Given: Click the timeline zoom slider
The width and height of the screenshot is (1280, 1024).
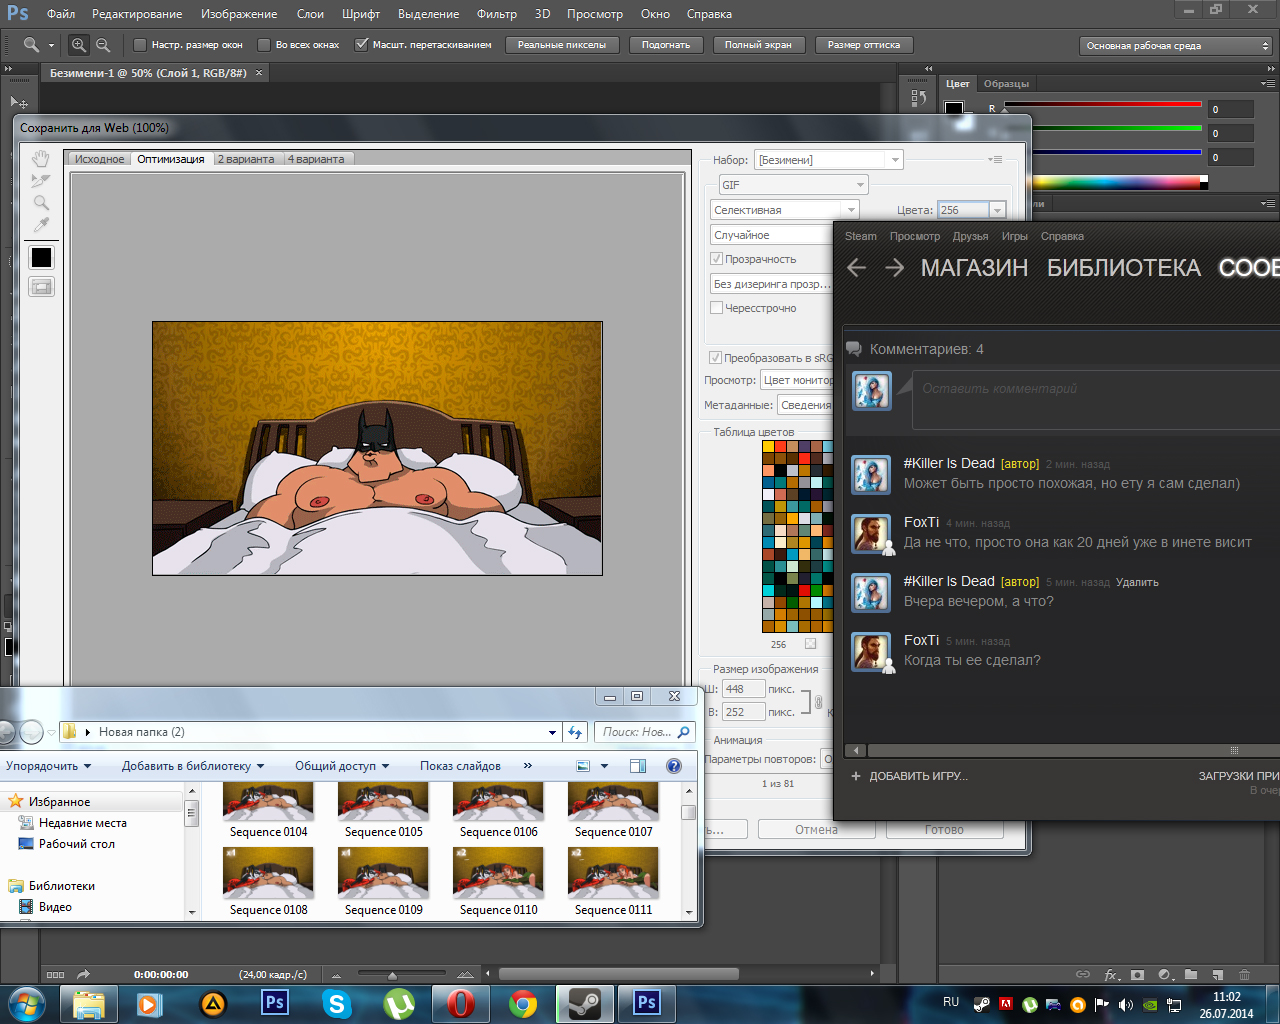Looking at the screenshot, I should 400,974.
